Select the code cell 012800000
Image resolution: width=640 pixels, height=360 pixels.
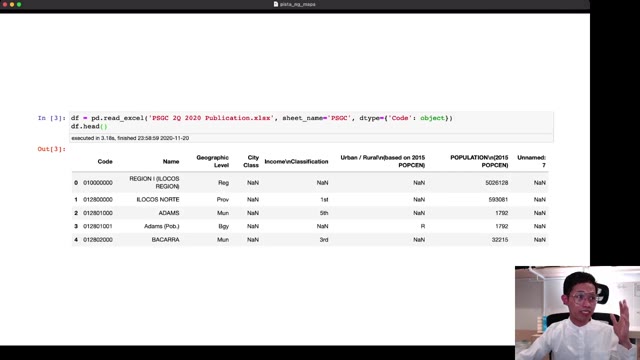pos(98,200)
